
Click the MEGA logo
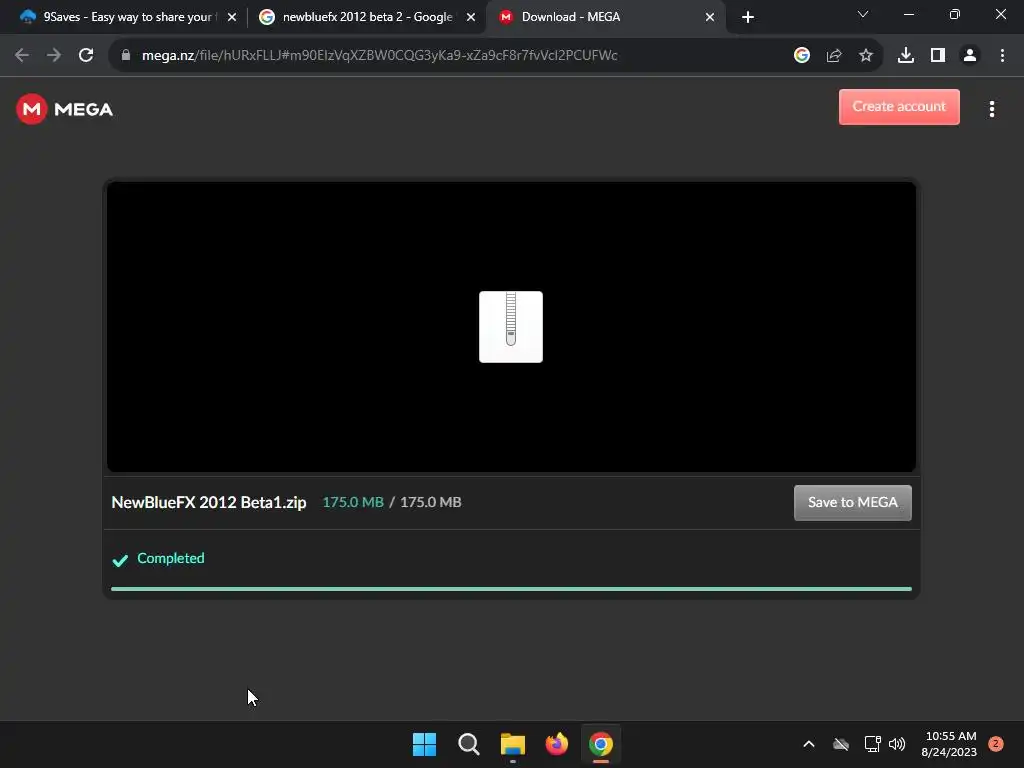64,109
